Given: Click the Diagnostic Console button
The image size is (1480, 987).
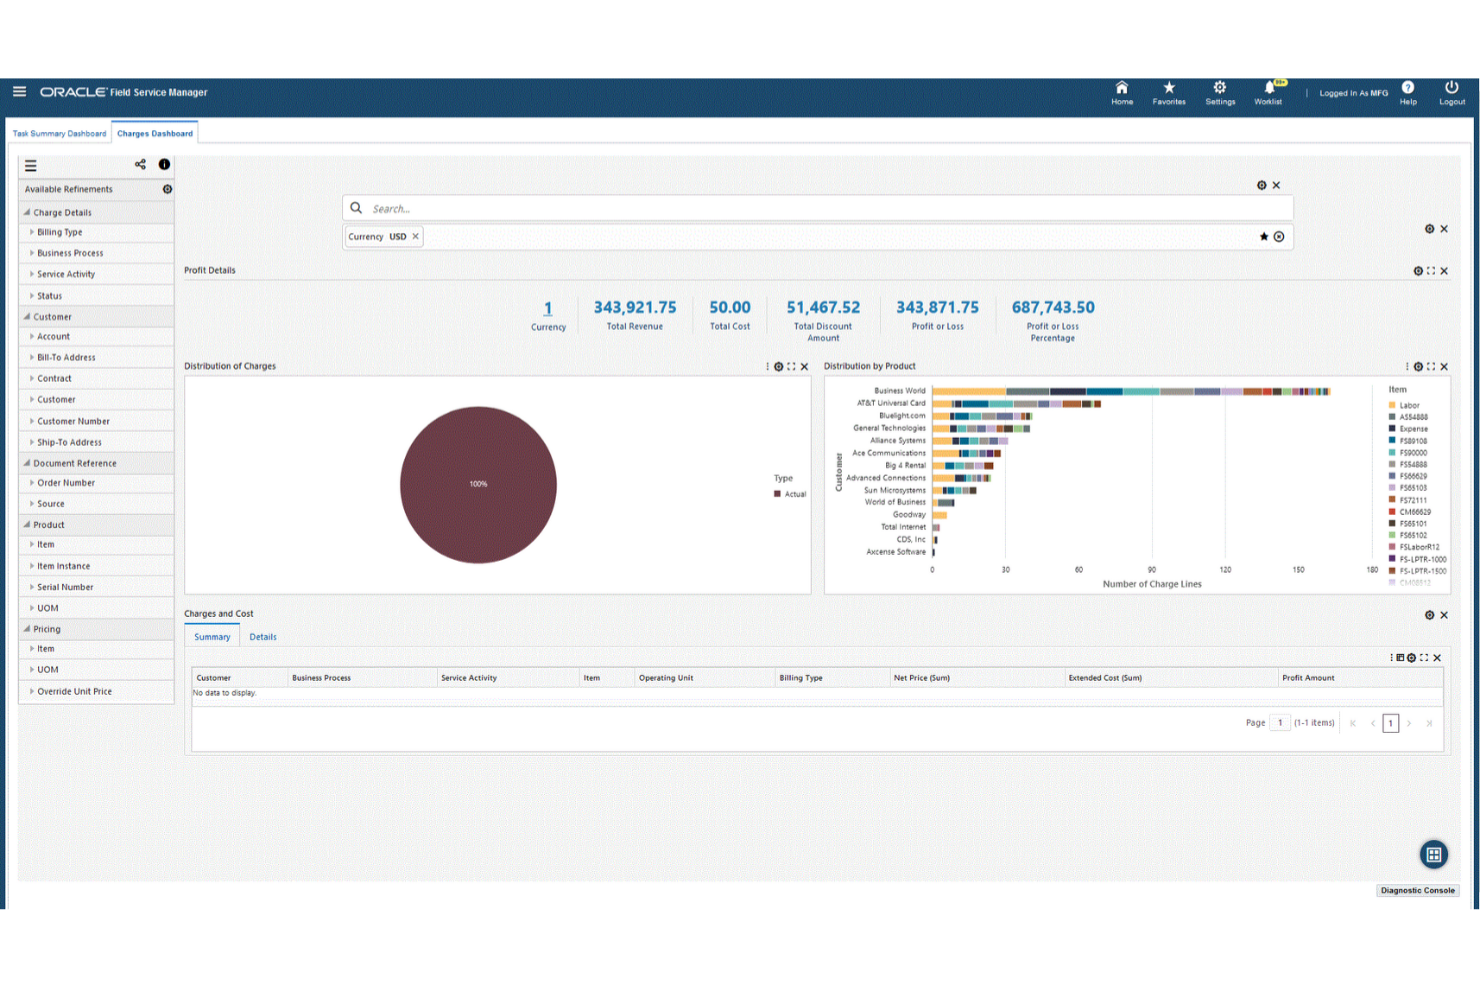Looking at the screenshot, I should pos(1417,890).
